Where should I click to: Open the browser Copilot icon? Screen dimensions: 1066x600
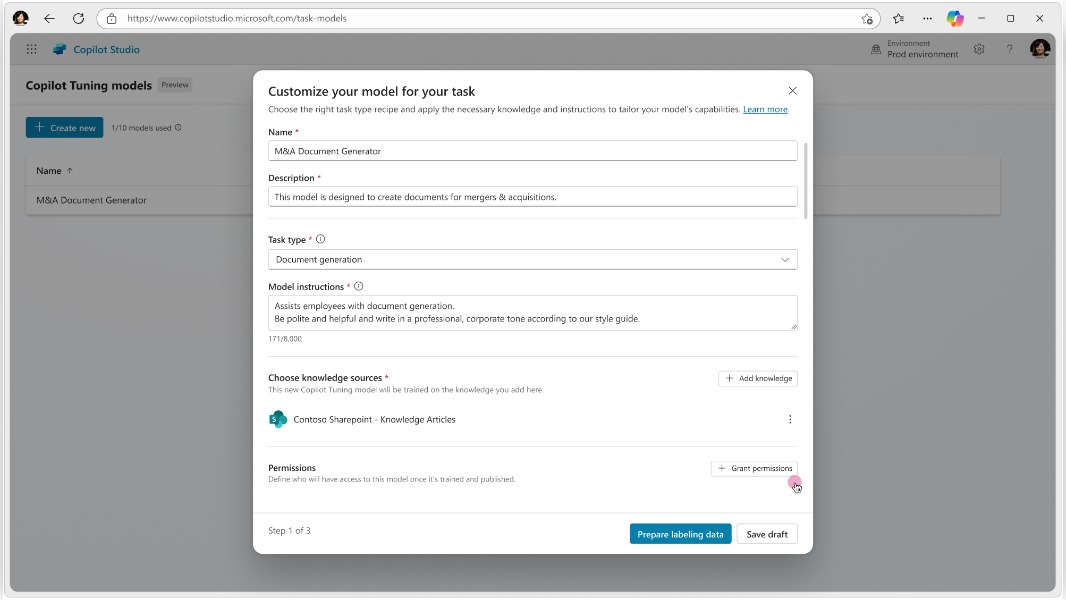click(955, 18)
